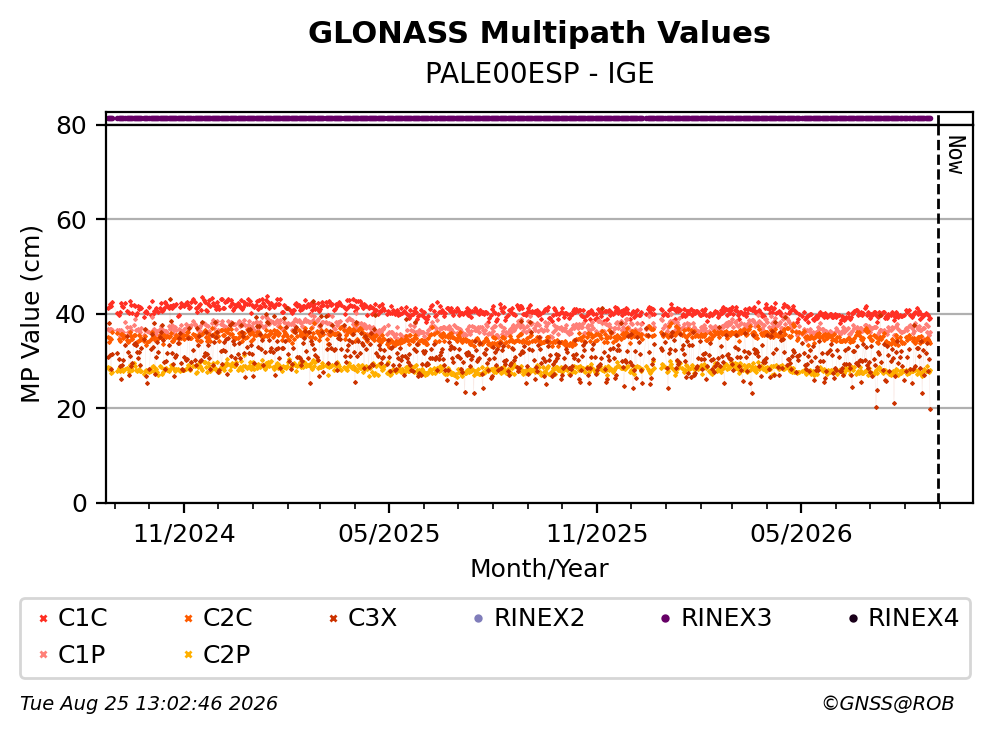Viewport: 993px width, 734px height.
Task: Click the 05/2026 x-axis tick label
Action: point(801,534)
